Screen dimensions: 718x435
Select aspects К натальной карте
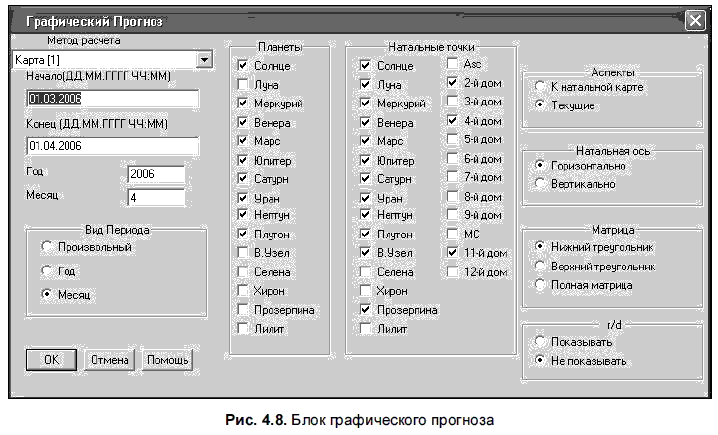(x=540, y=87)
